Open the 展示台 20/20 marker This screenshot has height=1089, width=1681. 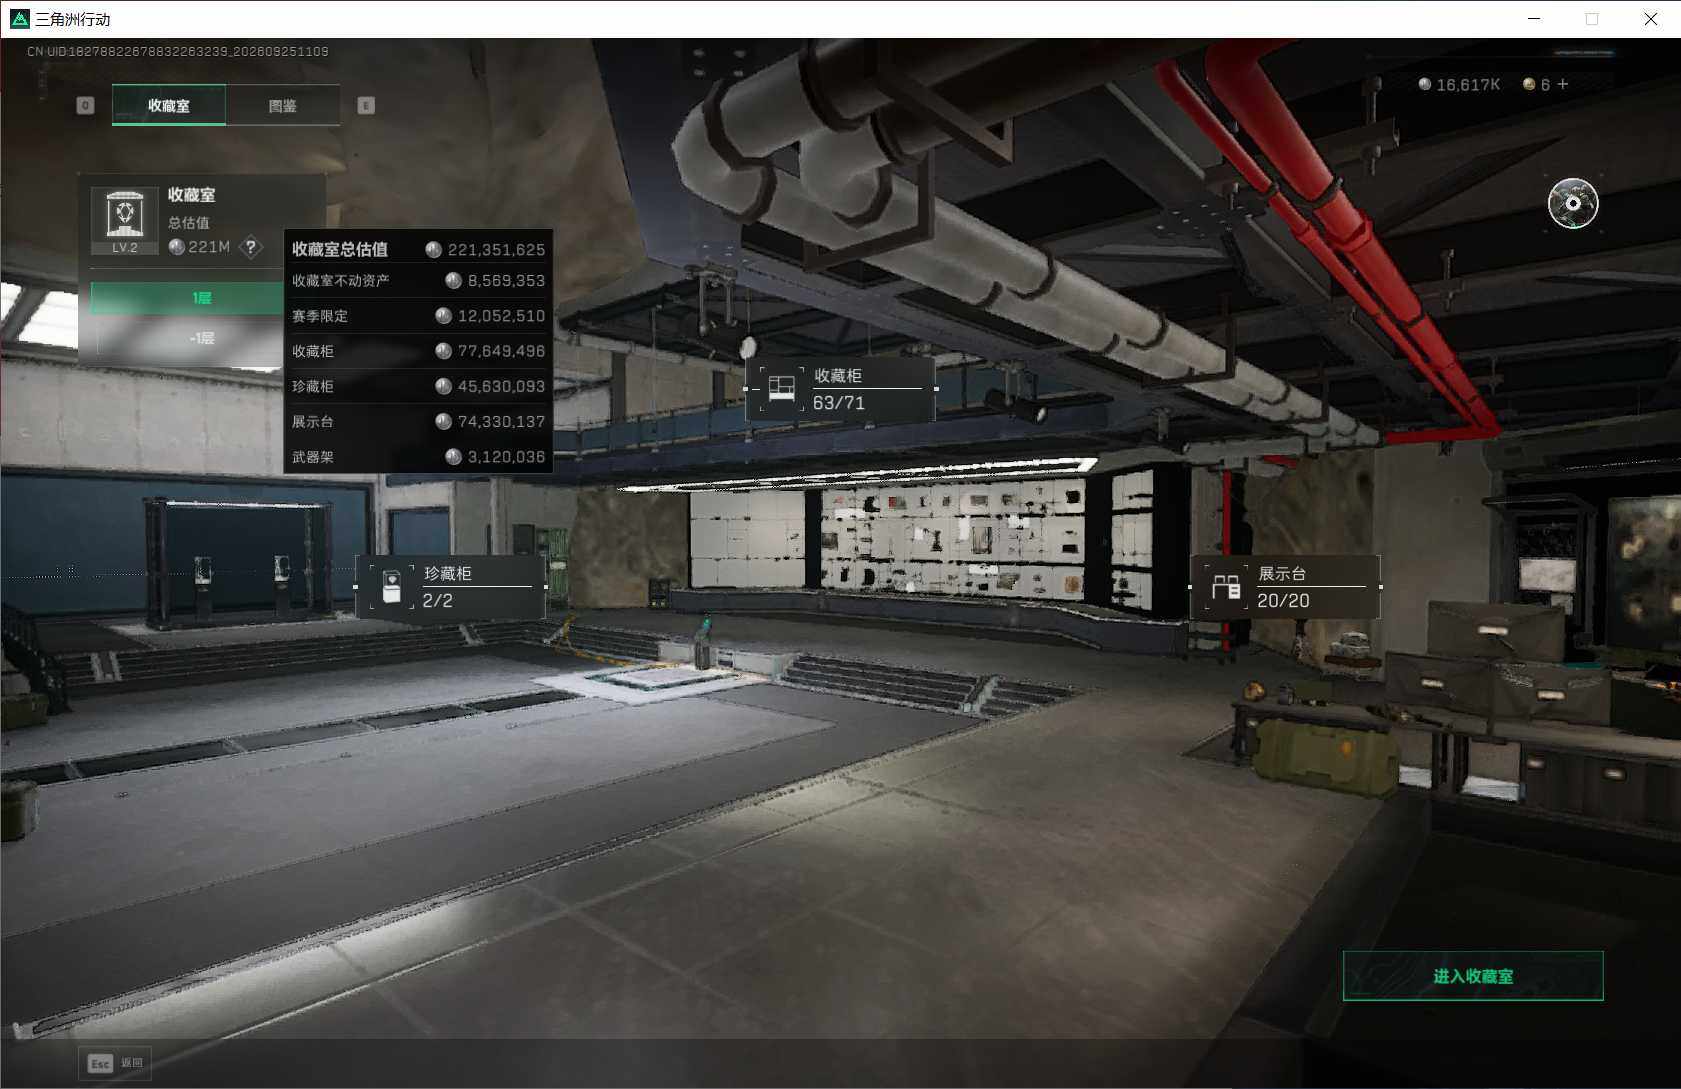click(x=1286, y=587)
